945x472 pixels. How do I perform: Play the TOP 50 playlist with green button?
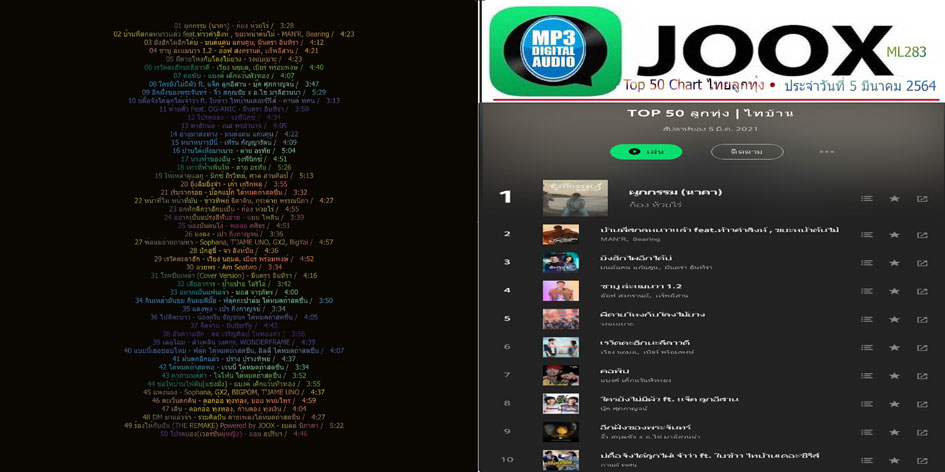(x=645, y=152)
